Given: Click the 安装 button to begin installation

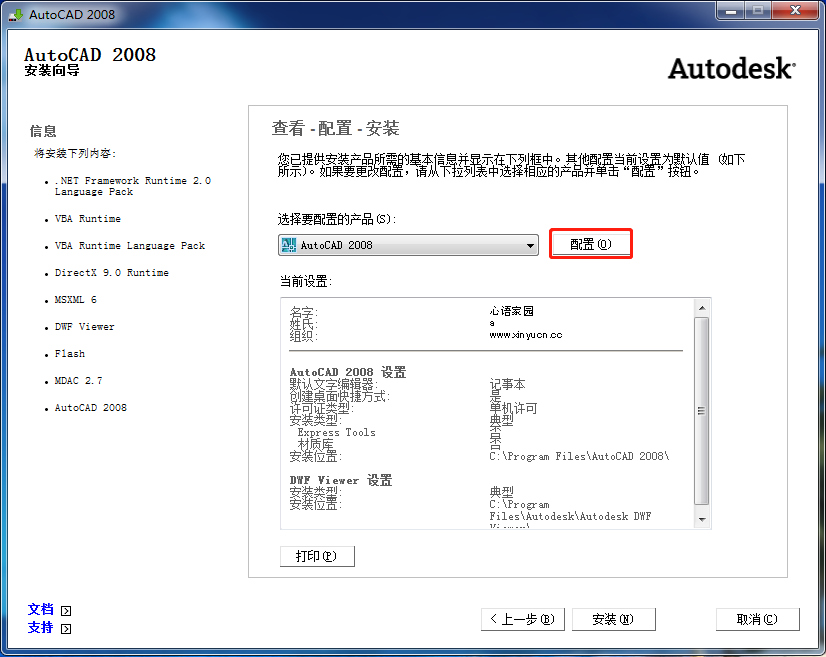Looking at the screenshot, I should 613,619.
